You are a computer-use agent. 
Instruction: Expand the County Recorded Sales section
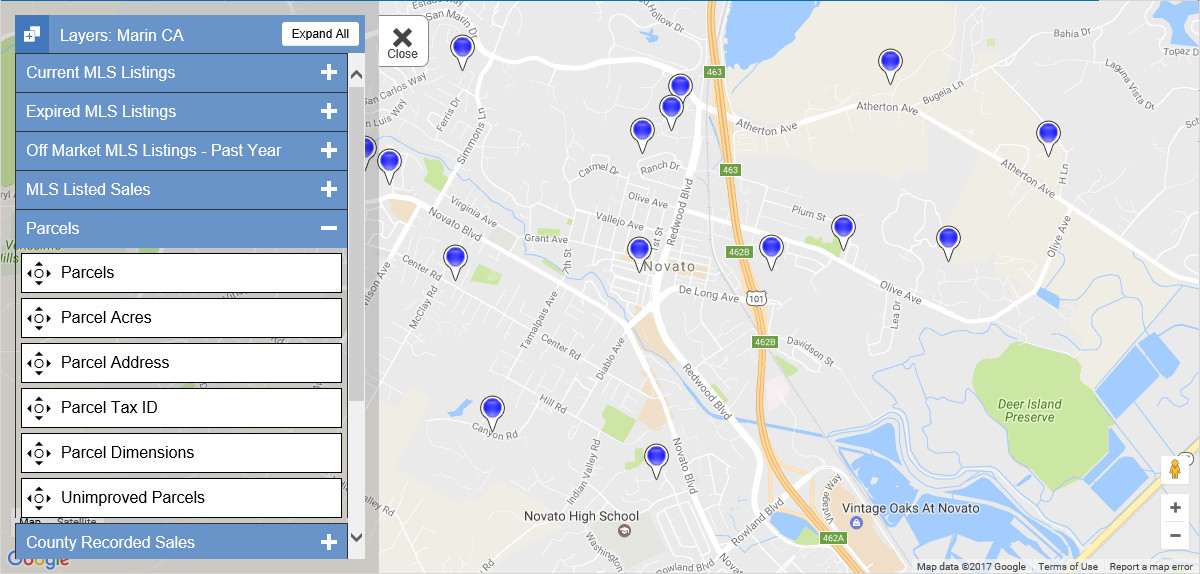pyautogui.click(x=328, y=543)
